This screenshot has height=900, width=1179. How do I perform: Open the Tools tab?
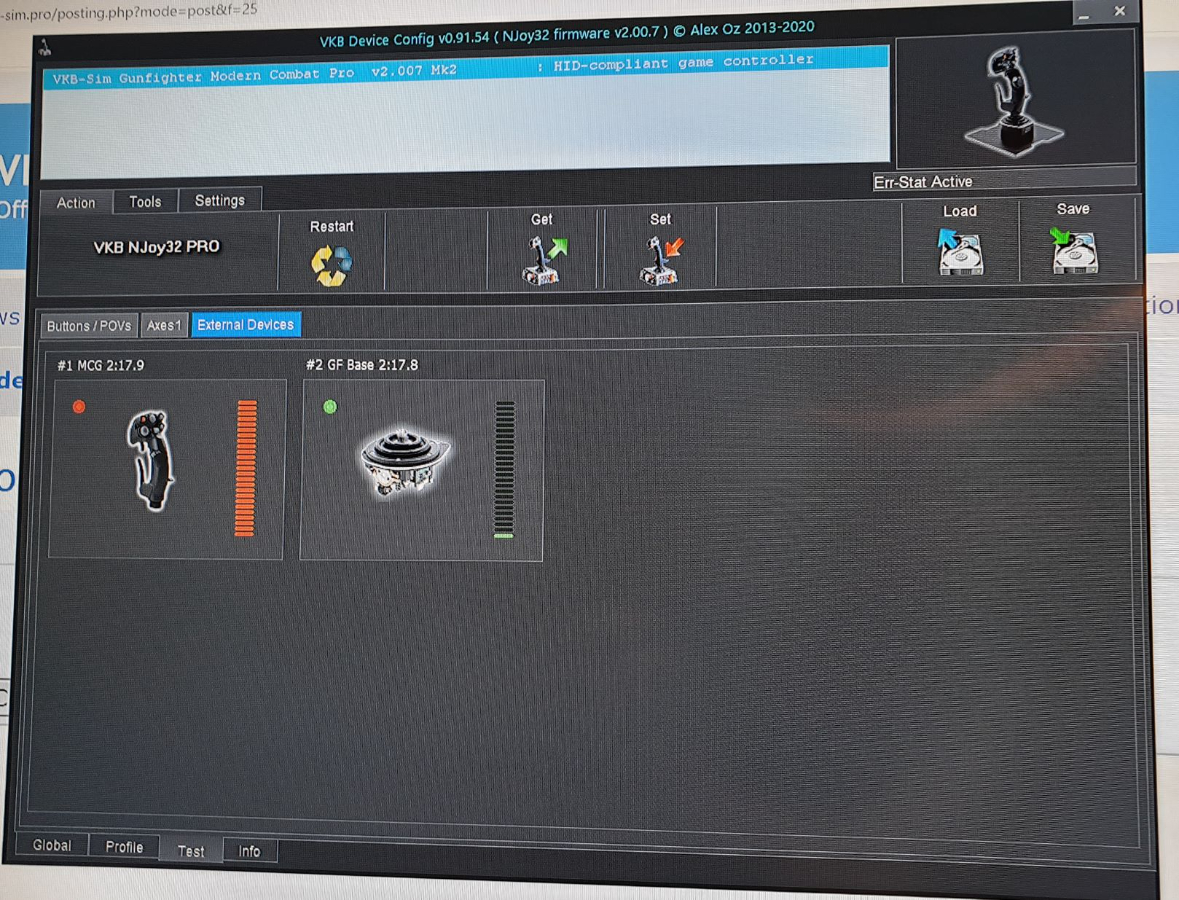(x=145, y=202)
